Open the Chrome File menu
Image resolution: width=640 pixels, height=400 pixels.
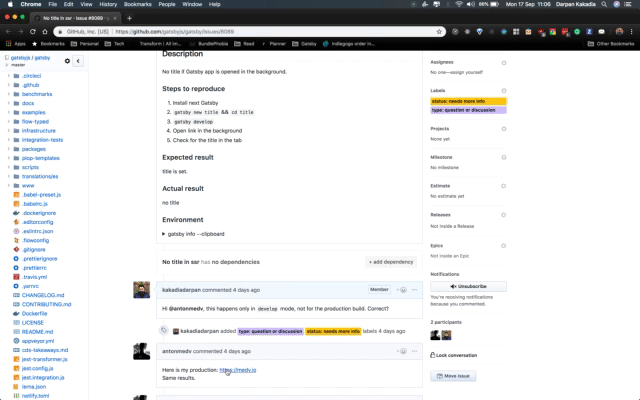tap(53, 4)
